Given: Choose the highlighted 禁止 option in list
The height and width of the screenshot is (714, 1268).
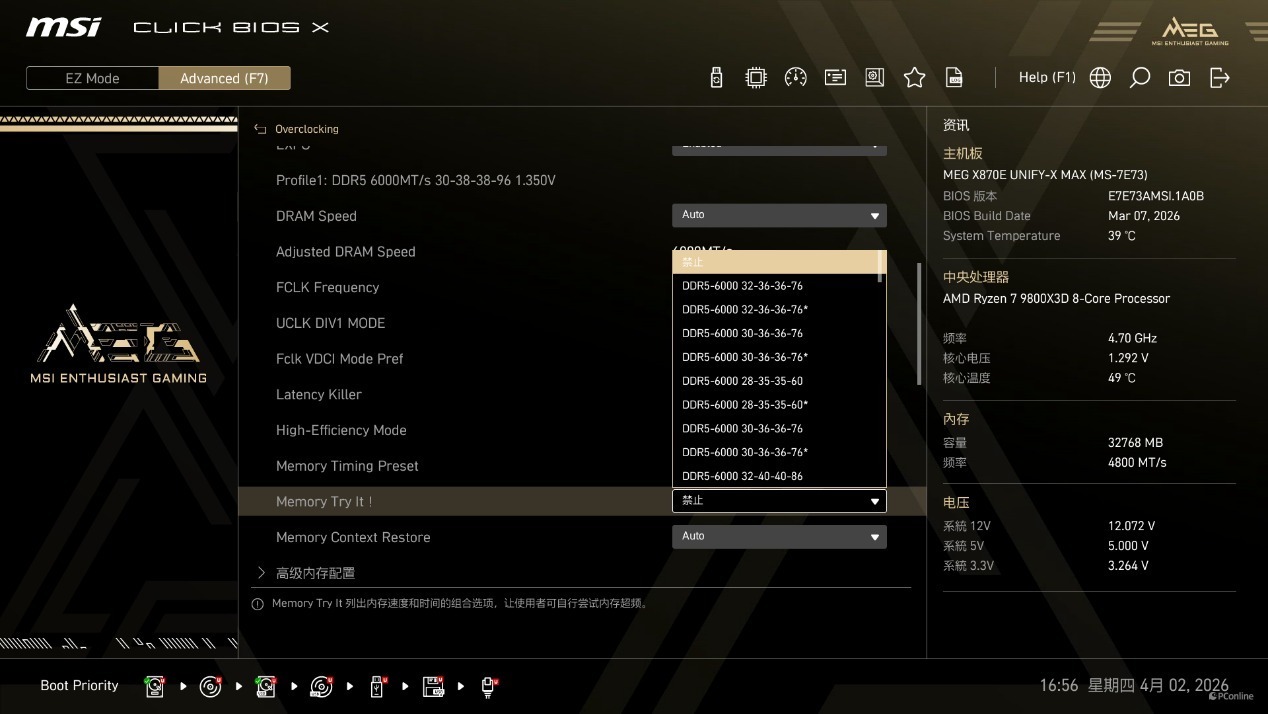Looking at the screenshot, I should [775, 262].
